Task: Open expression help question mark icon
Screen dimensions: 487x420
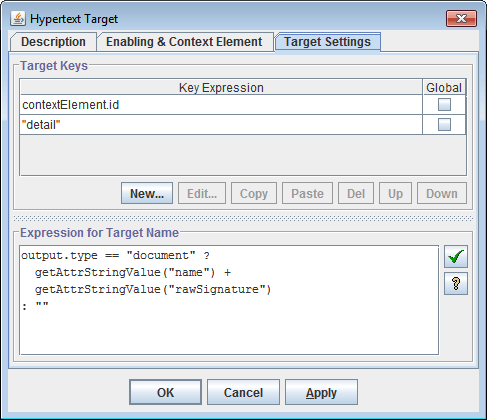Action: (x=456, y=284)
